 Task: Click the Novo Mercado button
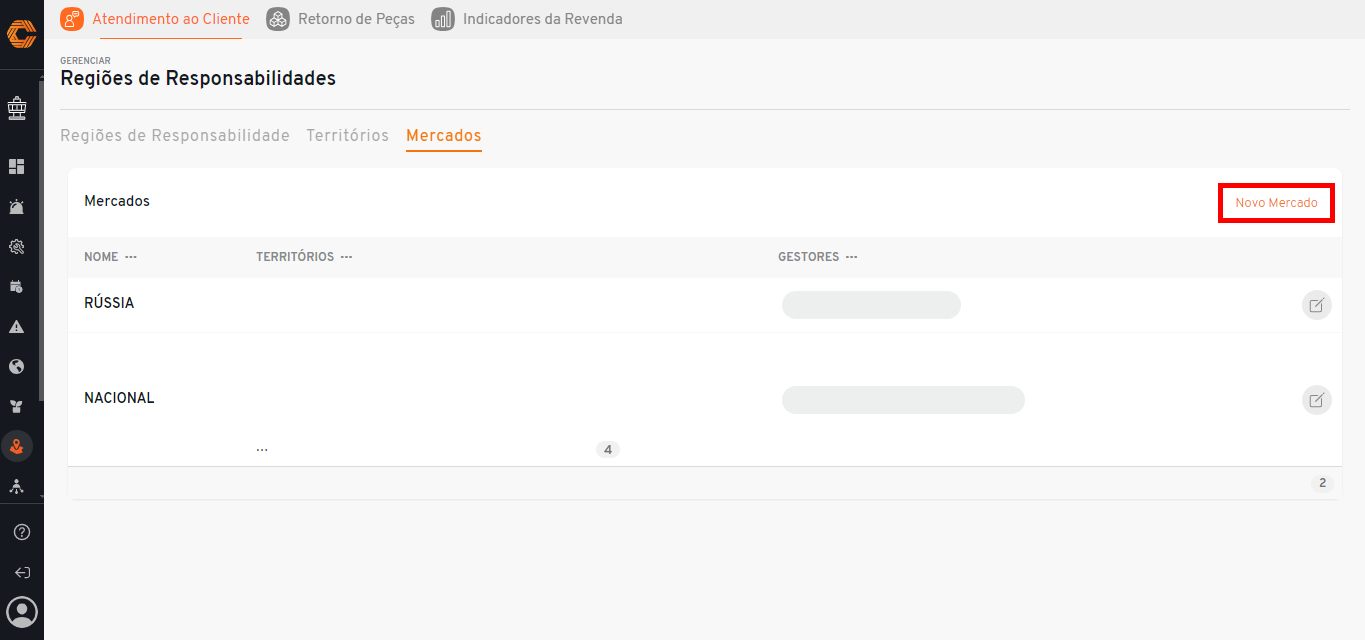pos(1276,203)
